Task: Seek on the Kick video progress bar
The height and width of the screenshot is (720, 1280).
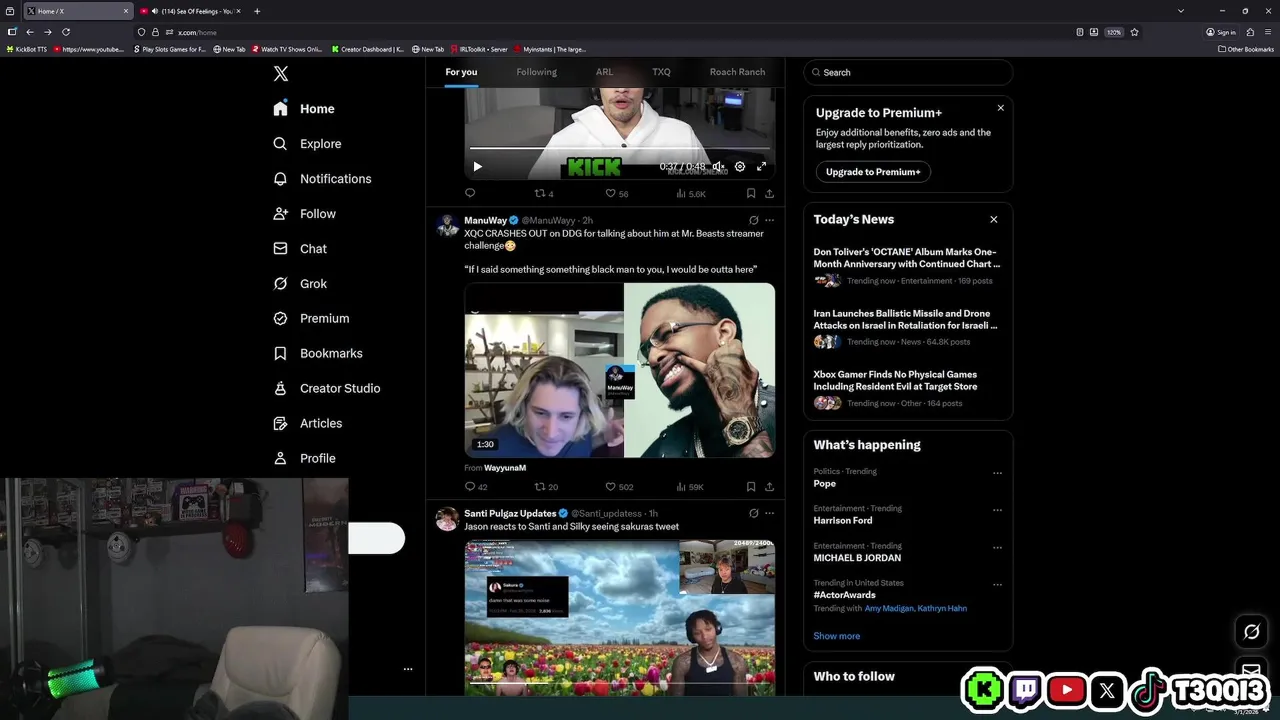Action: click(x=620, y=148)
